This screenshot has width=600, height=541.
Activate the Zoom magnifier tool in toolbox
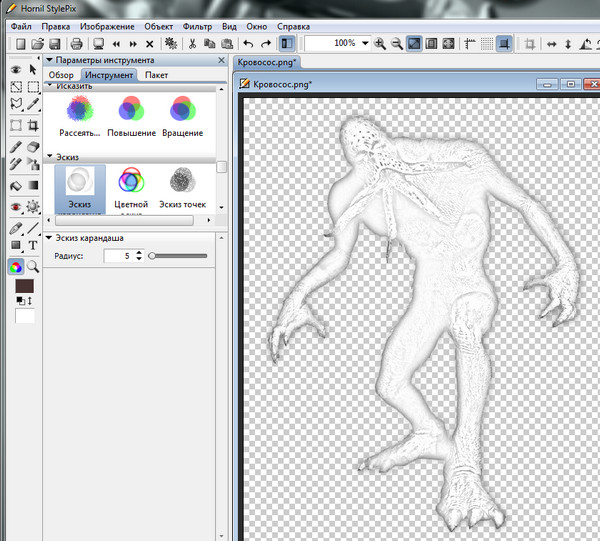[x=33, y=266]
